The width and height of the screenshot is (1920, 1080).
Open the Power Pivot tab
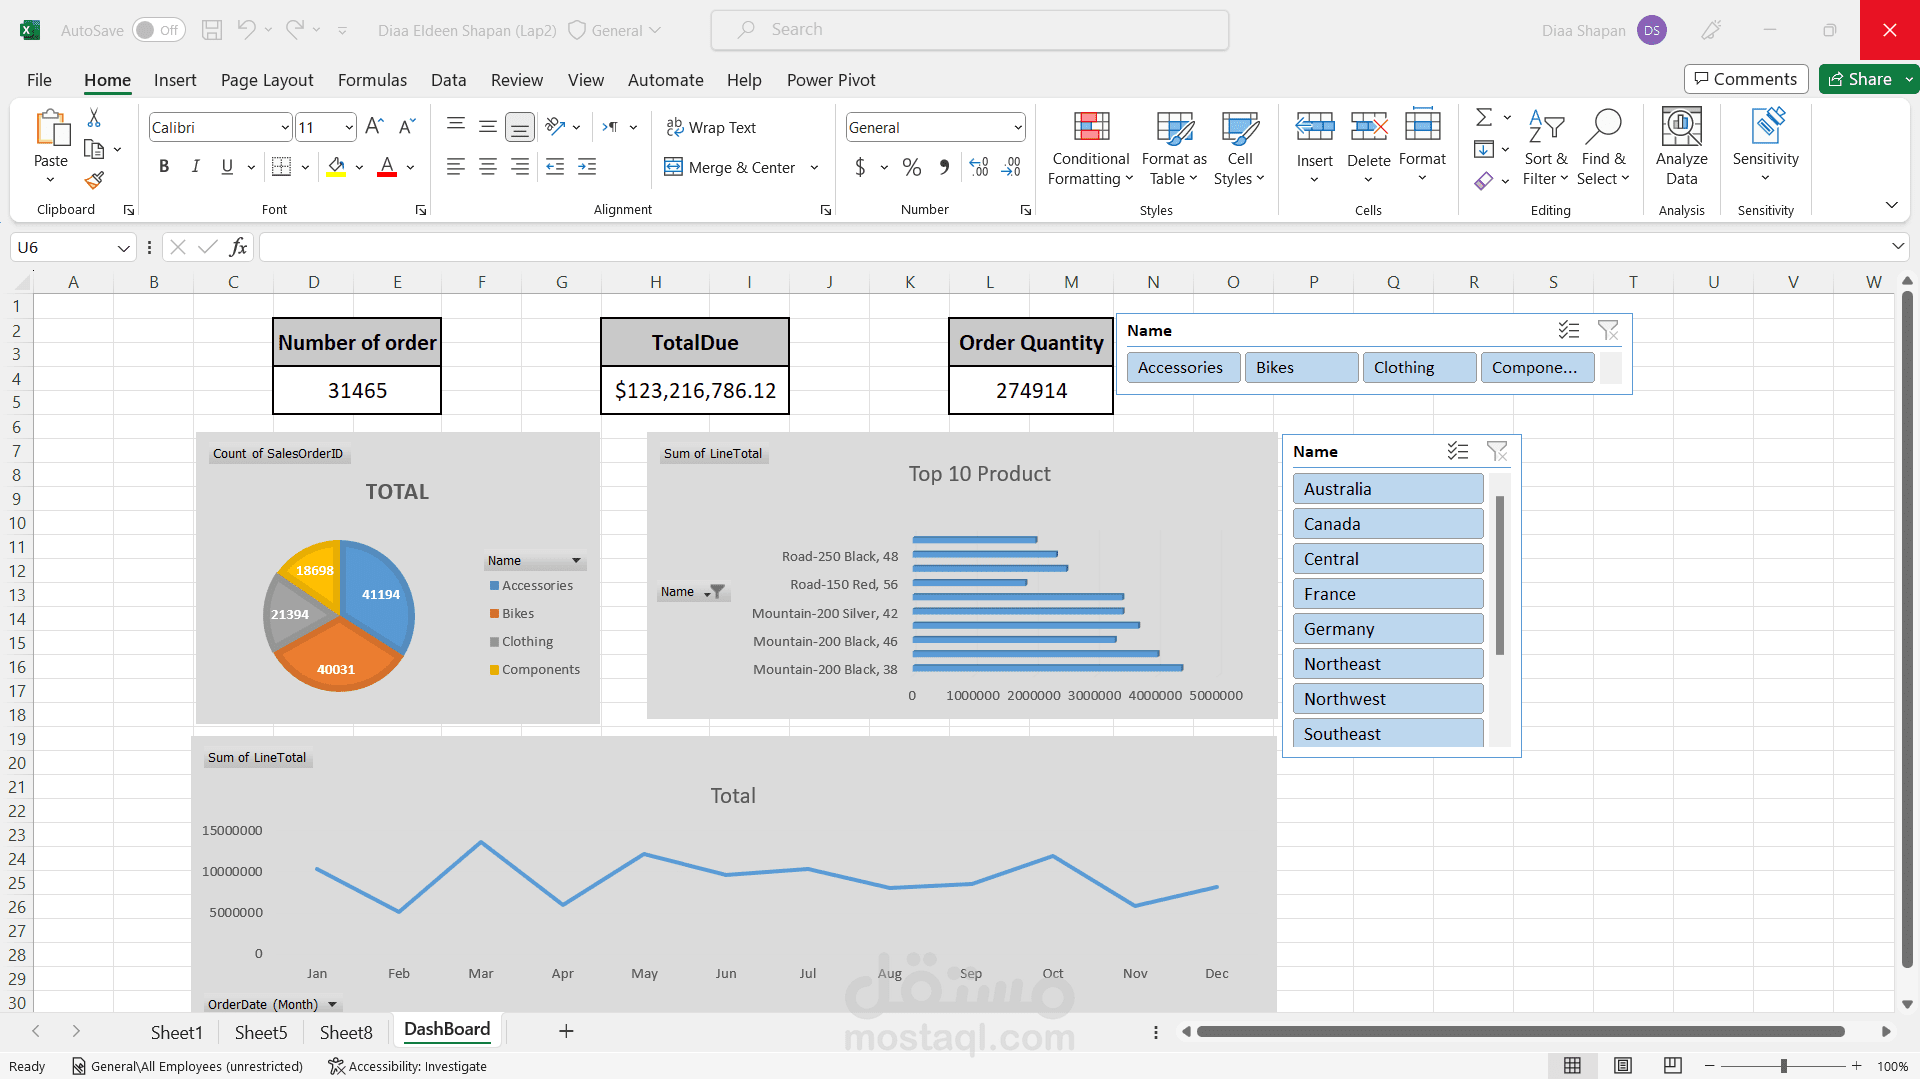pyautogui.click(x=830, y=80)
